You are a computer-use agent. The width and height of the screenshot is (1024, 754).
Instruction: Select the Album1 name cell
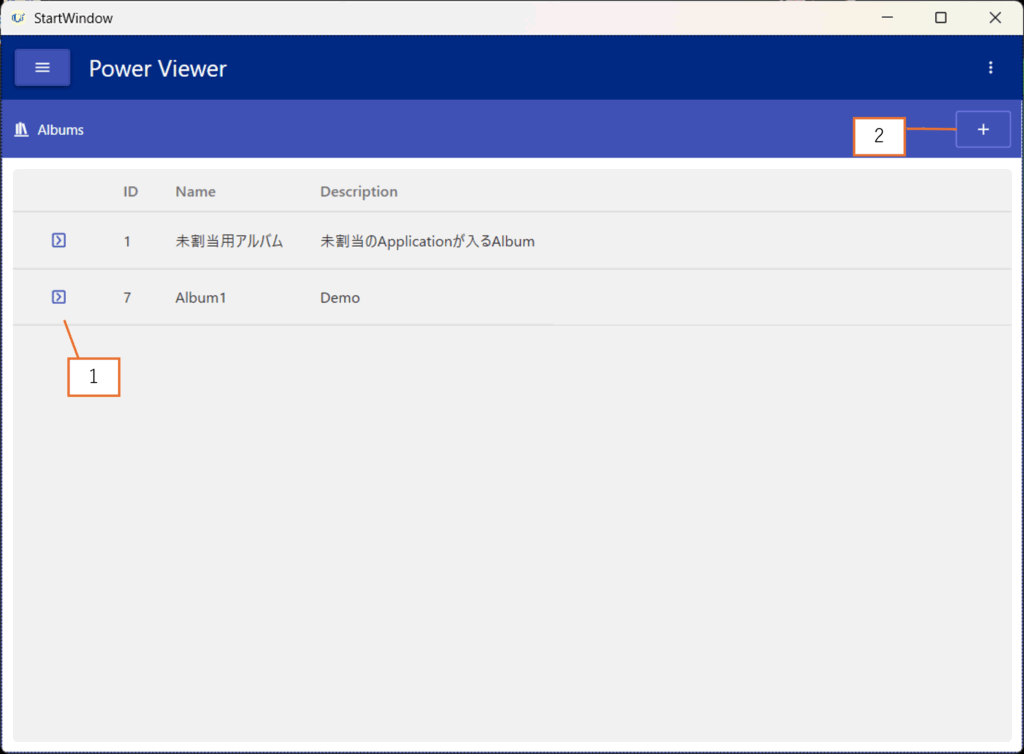pos(200,298)
